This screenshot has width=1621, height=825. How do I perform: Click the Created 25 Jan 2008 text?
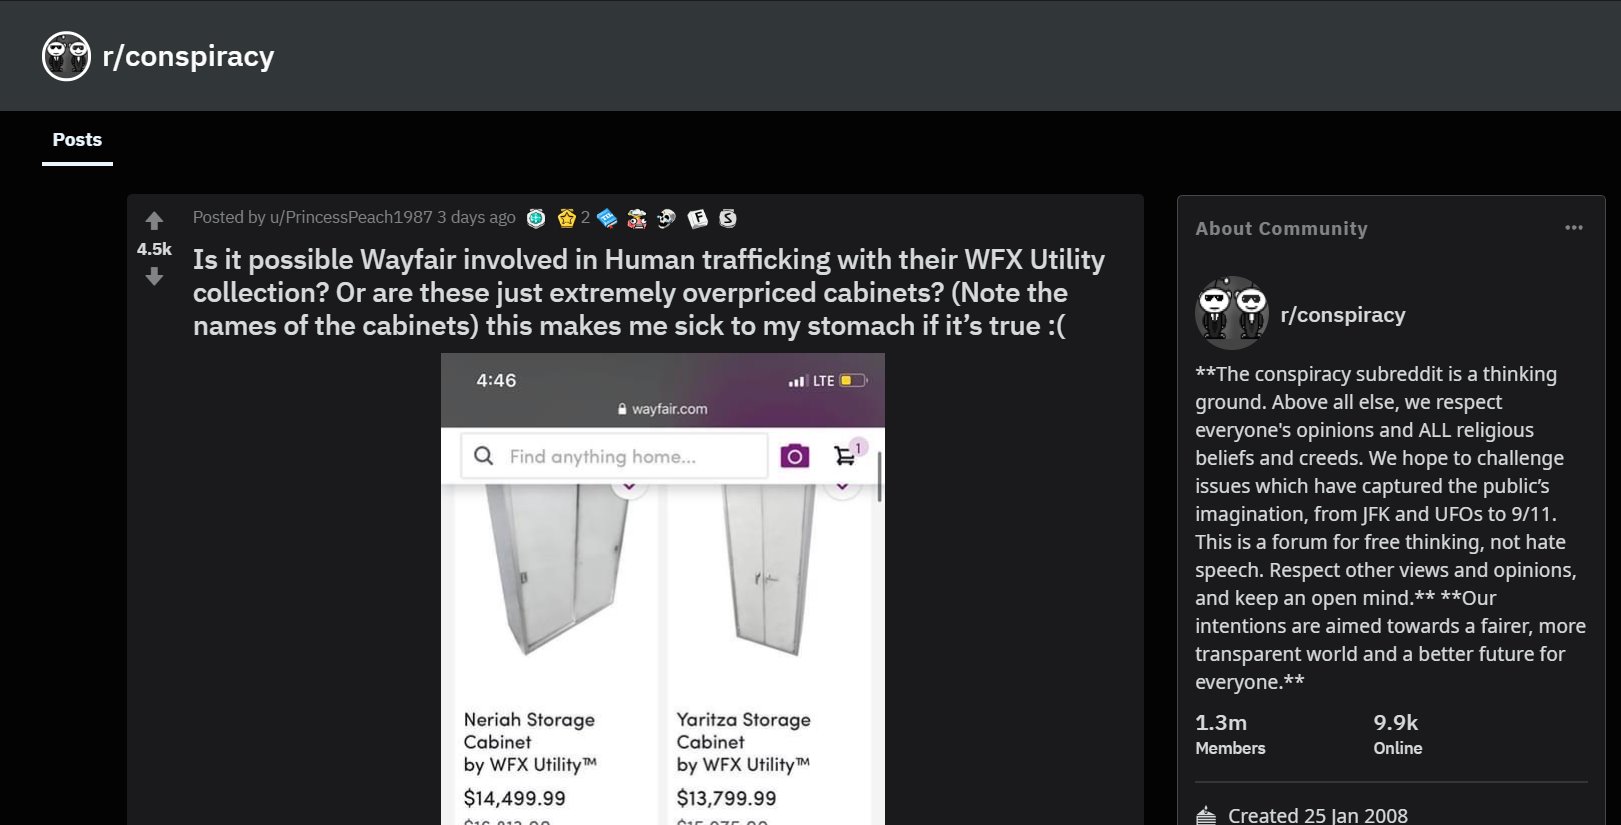click(1318, 816)
